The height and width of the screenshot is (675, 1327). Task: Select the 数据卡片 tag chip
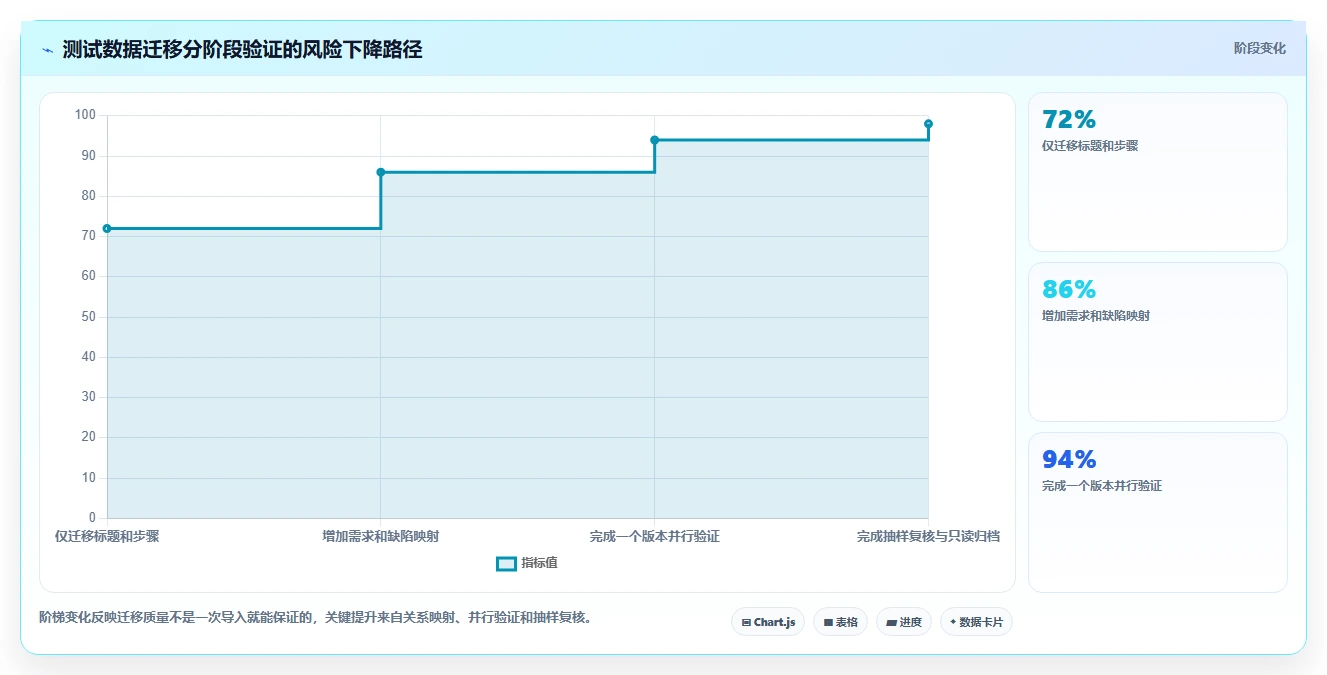tap(976, 622)
